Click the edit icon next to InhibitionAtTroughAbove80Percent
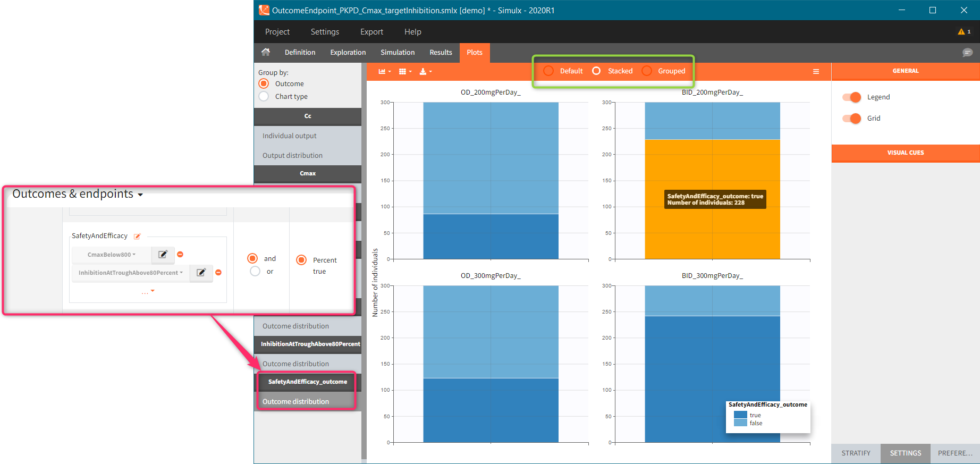This screenshot has height=464, width=980. click(201, 272)
